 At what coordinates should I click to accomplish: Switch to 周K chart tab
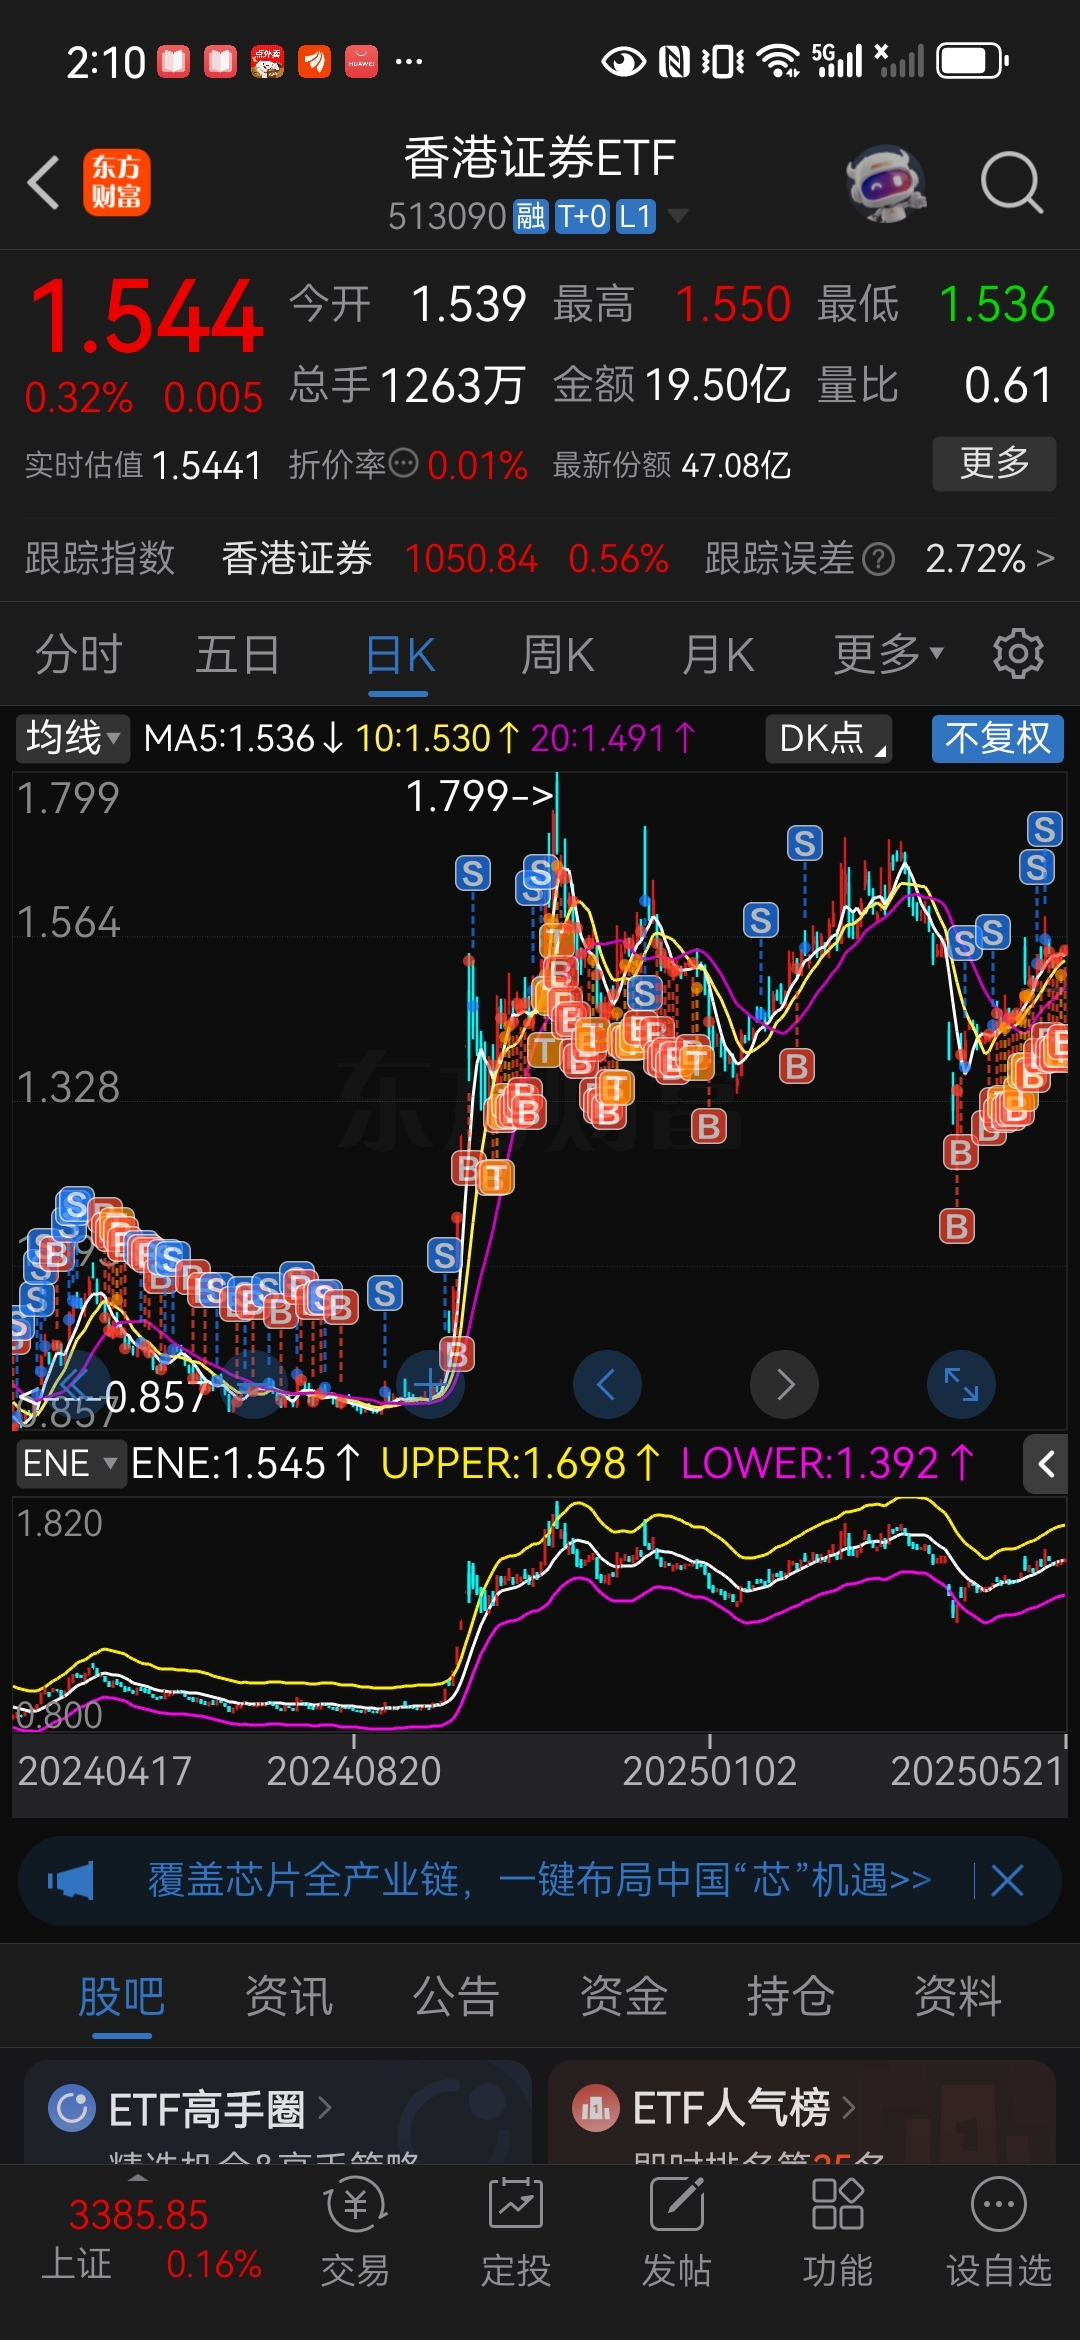[558, 655]
